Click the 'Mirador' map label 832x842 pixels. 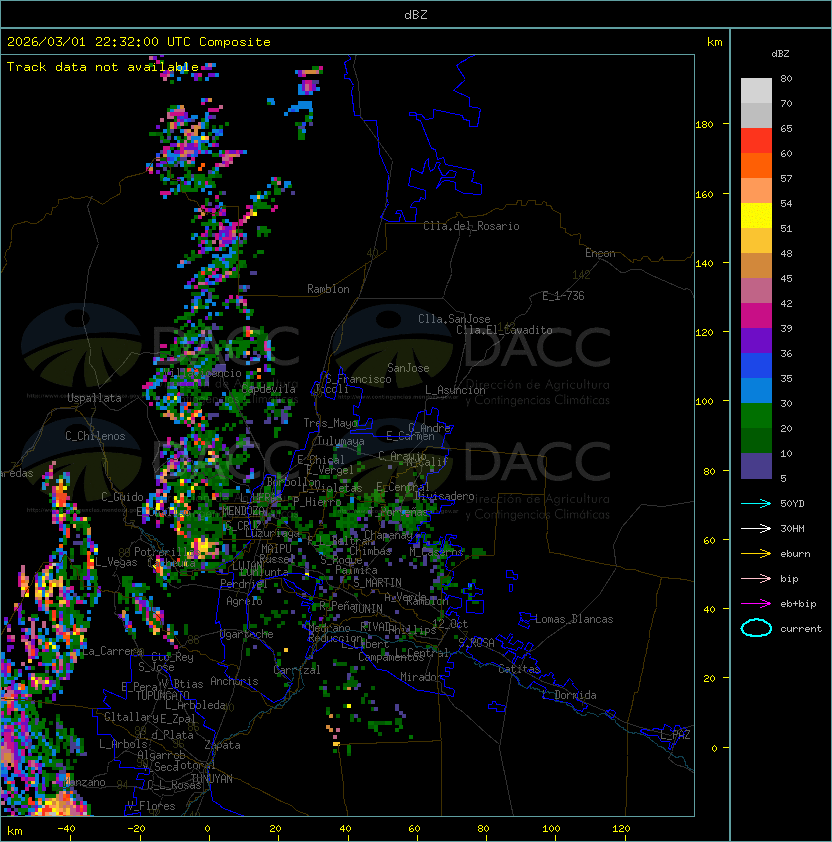(421, 677)
